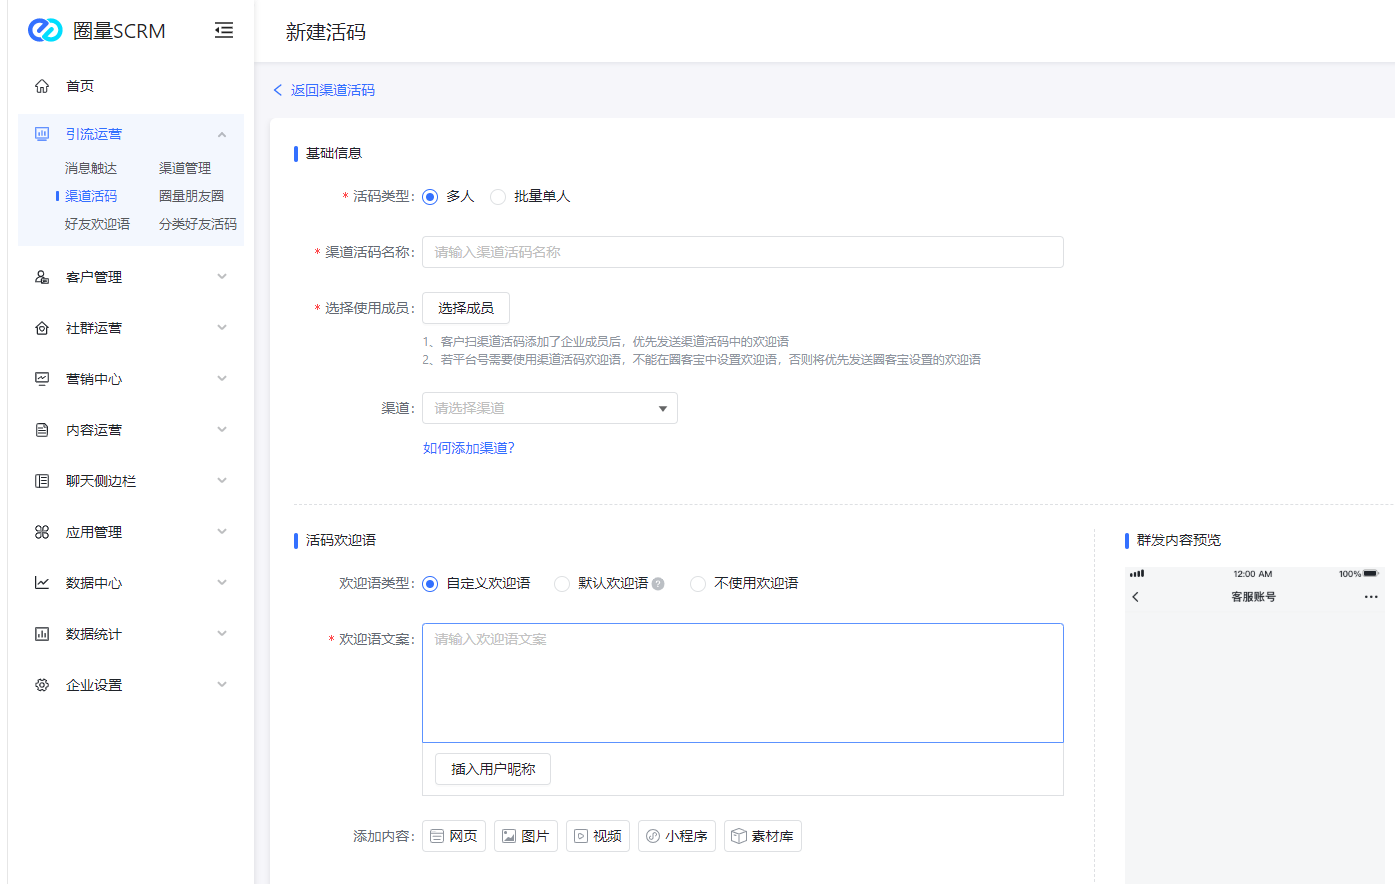The height and width of the screenshot is (884, 1395).
Task: Select the 批量单人 radio option
Action: pos(498,197)
